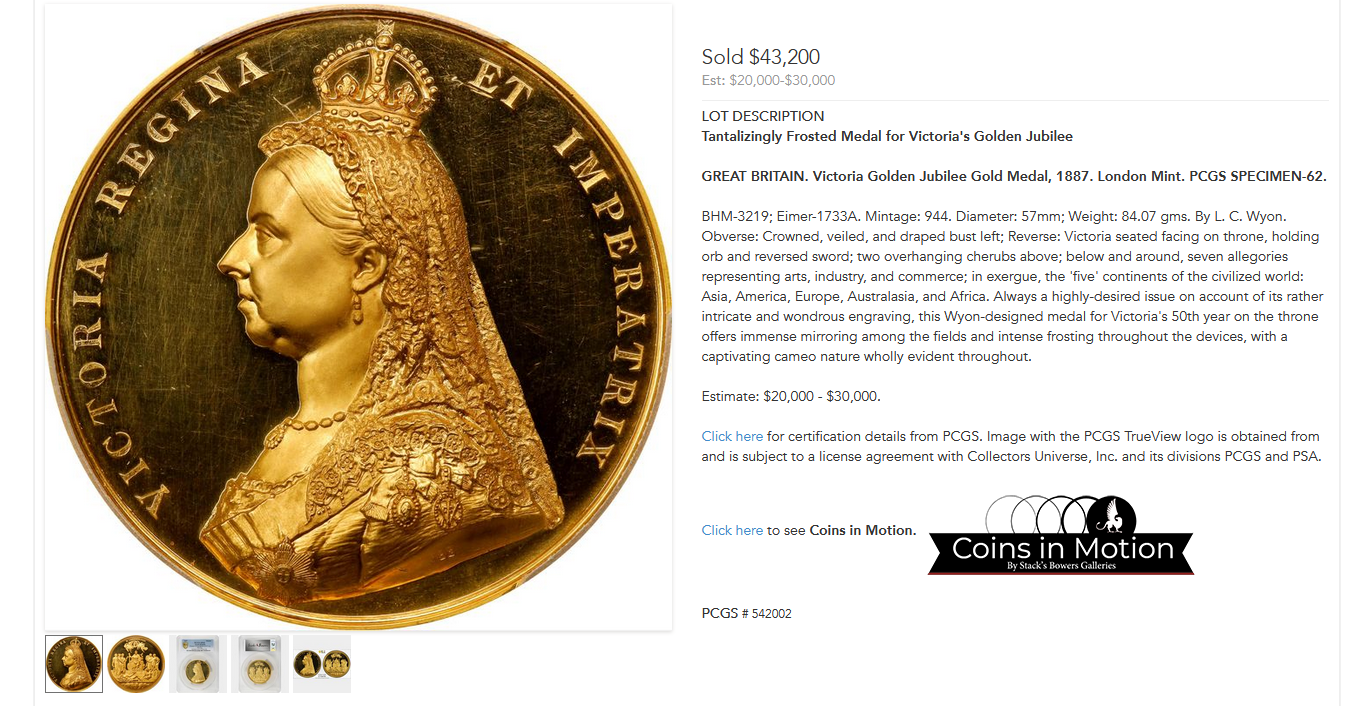This screenshot has width=1351, height=706.
Task: Click the 'Estimate: $20,000 - $30,000.' line
Action: coord(791,396)
